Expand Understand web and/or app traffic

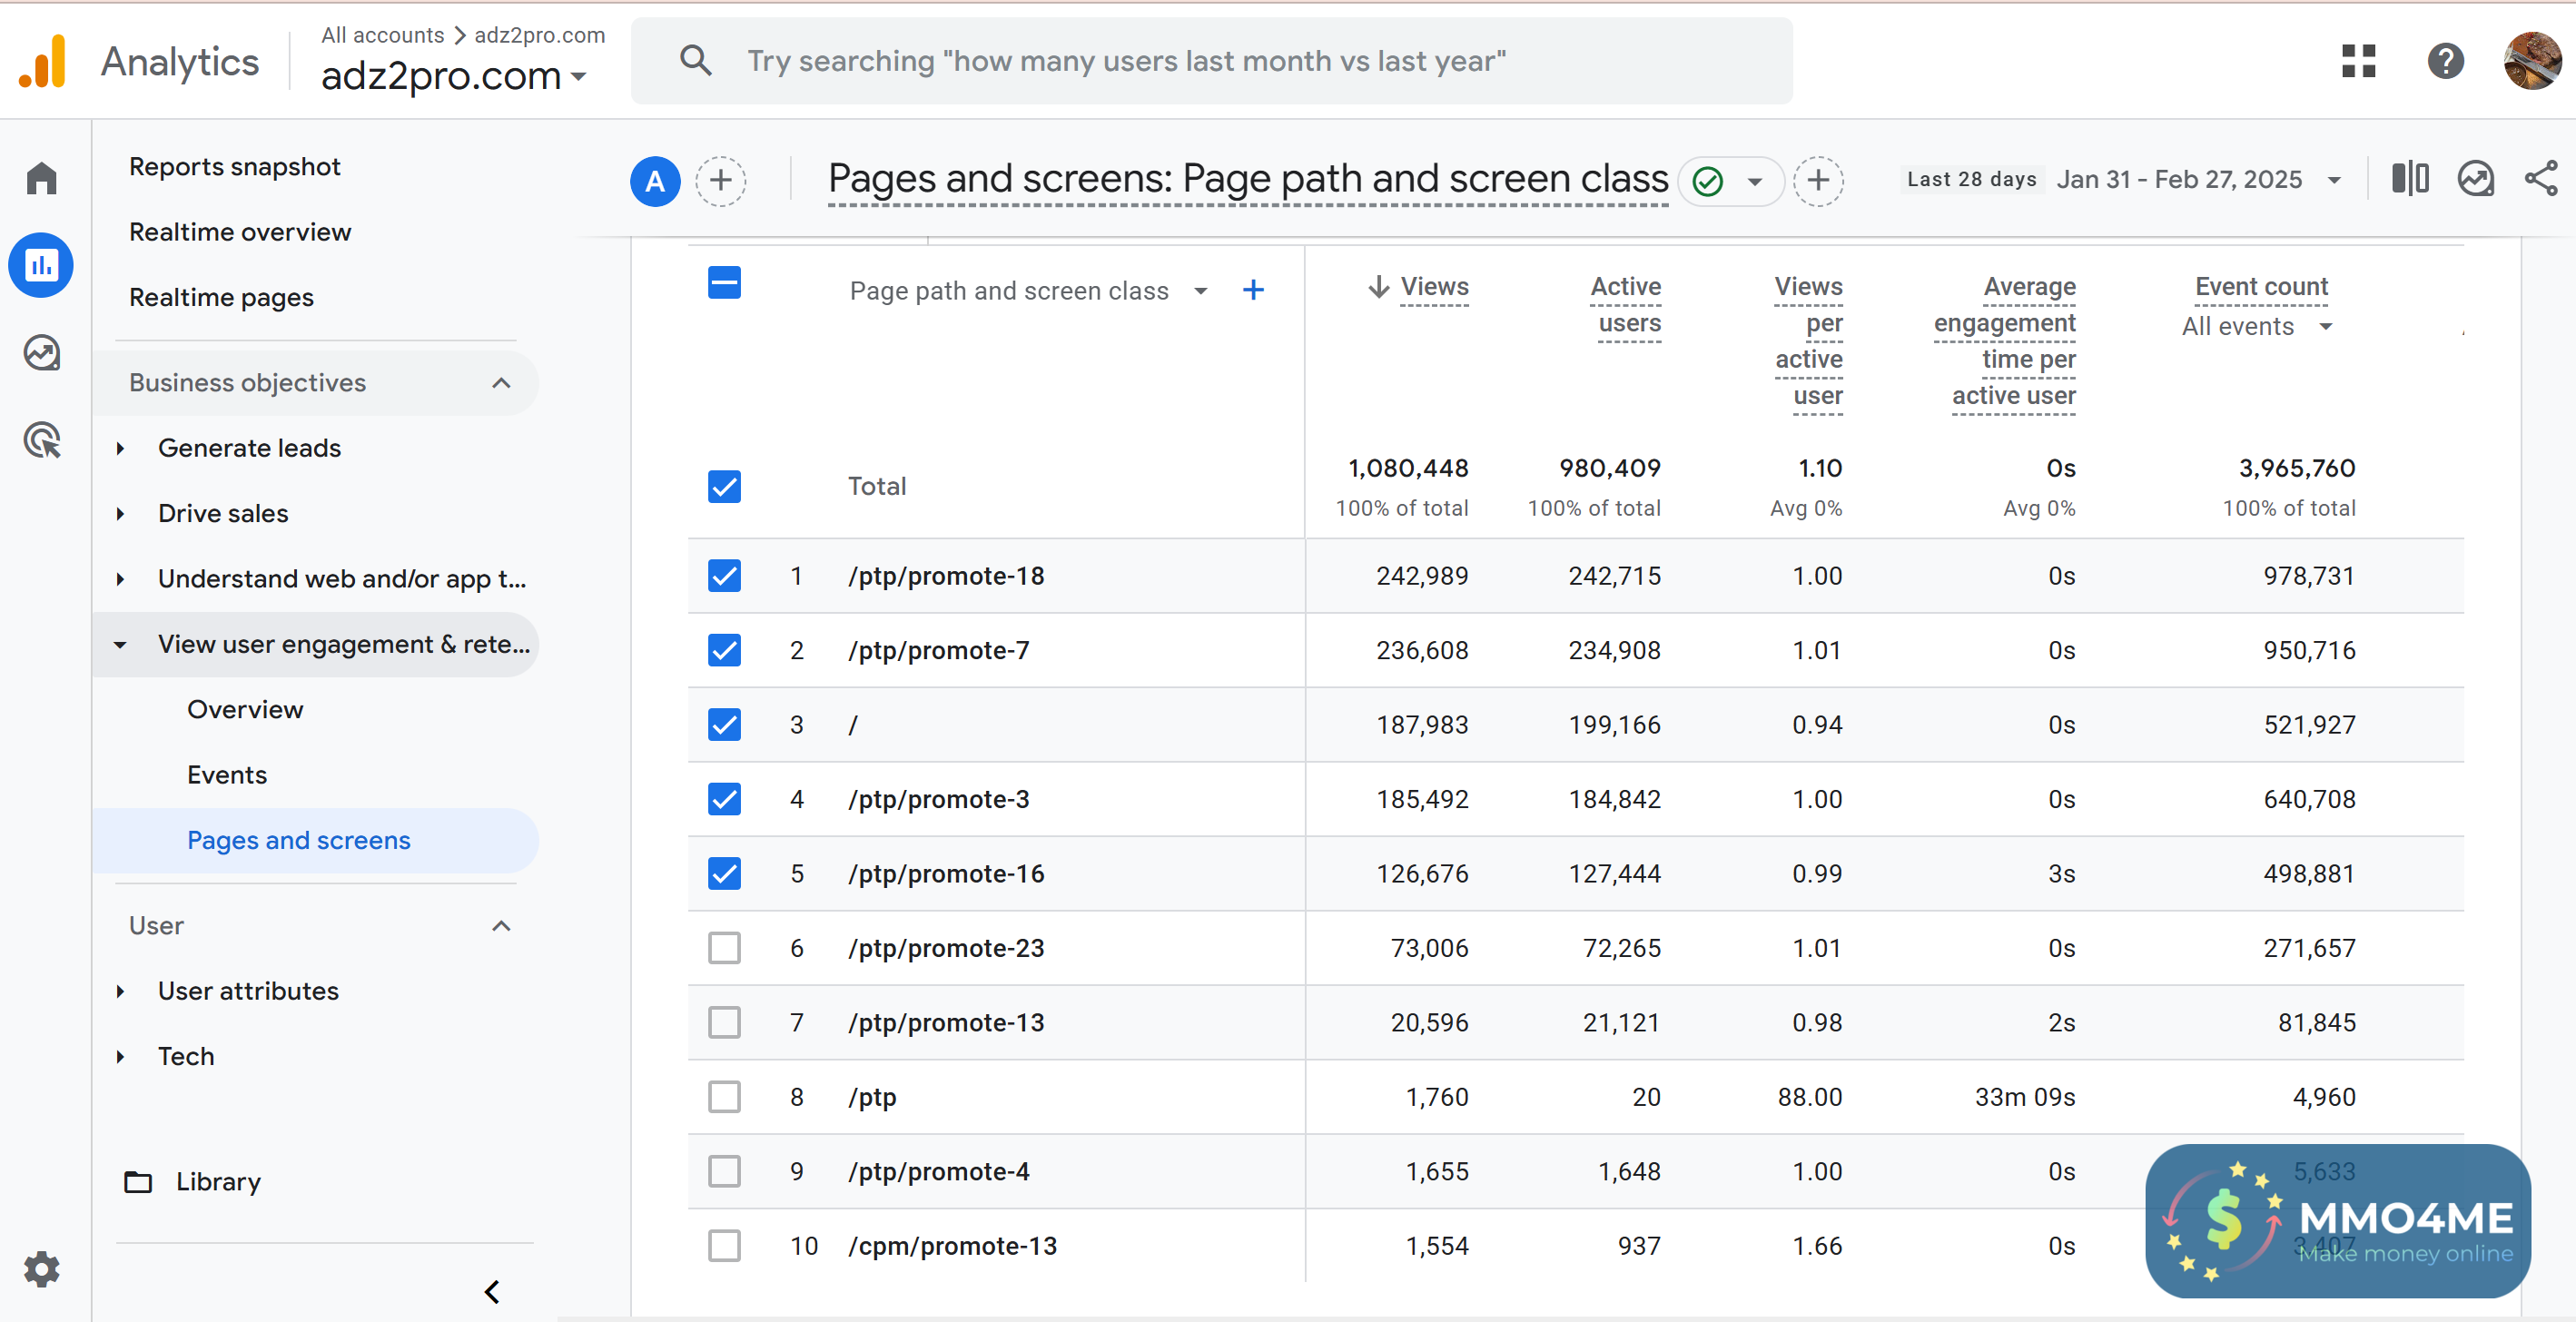point(120,579)
